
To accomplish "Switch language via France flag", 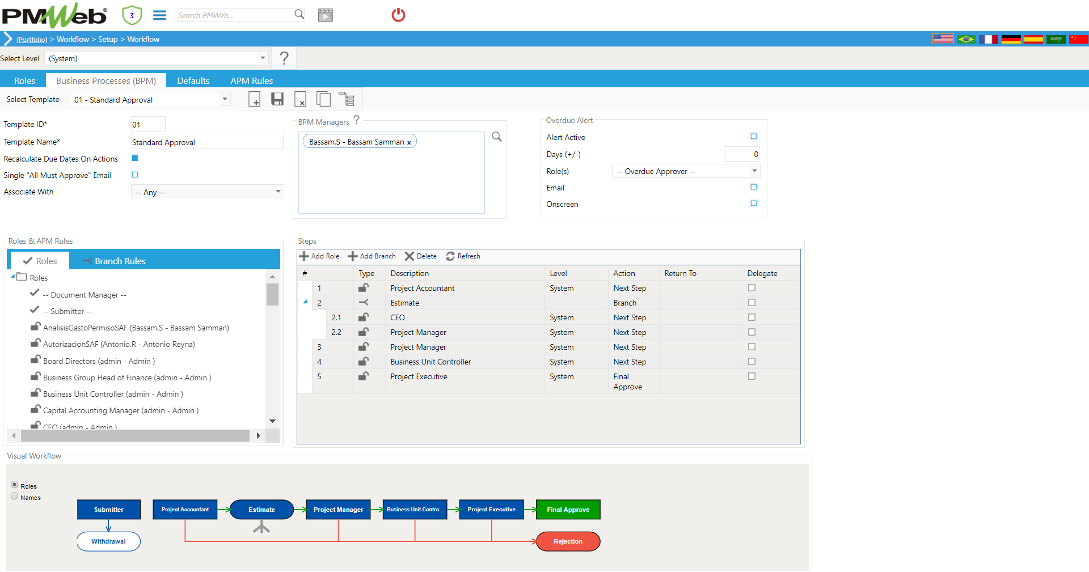I will click(x=988, y=39).
